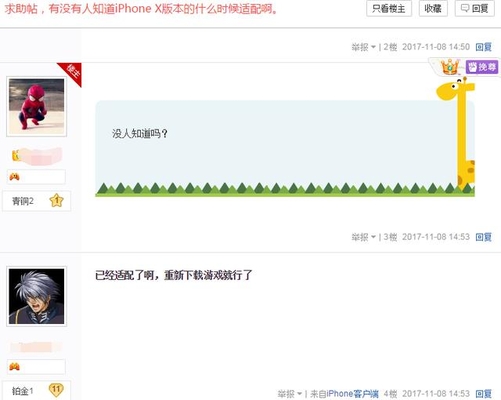Image resolution: width=501 pixels, height=400 pixels.
Task: Open the gray-haired character avatar profile
Action: click(x=37, y=296)
